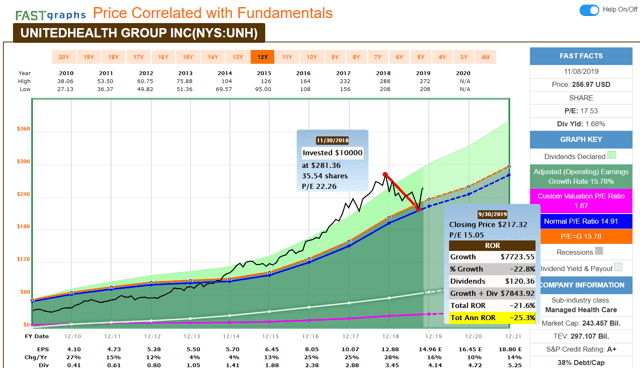
Task: Click the FASTgraphs logo
Action: (51, 15)
